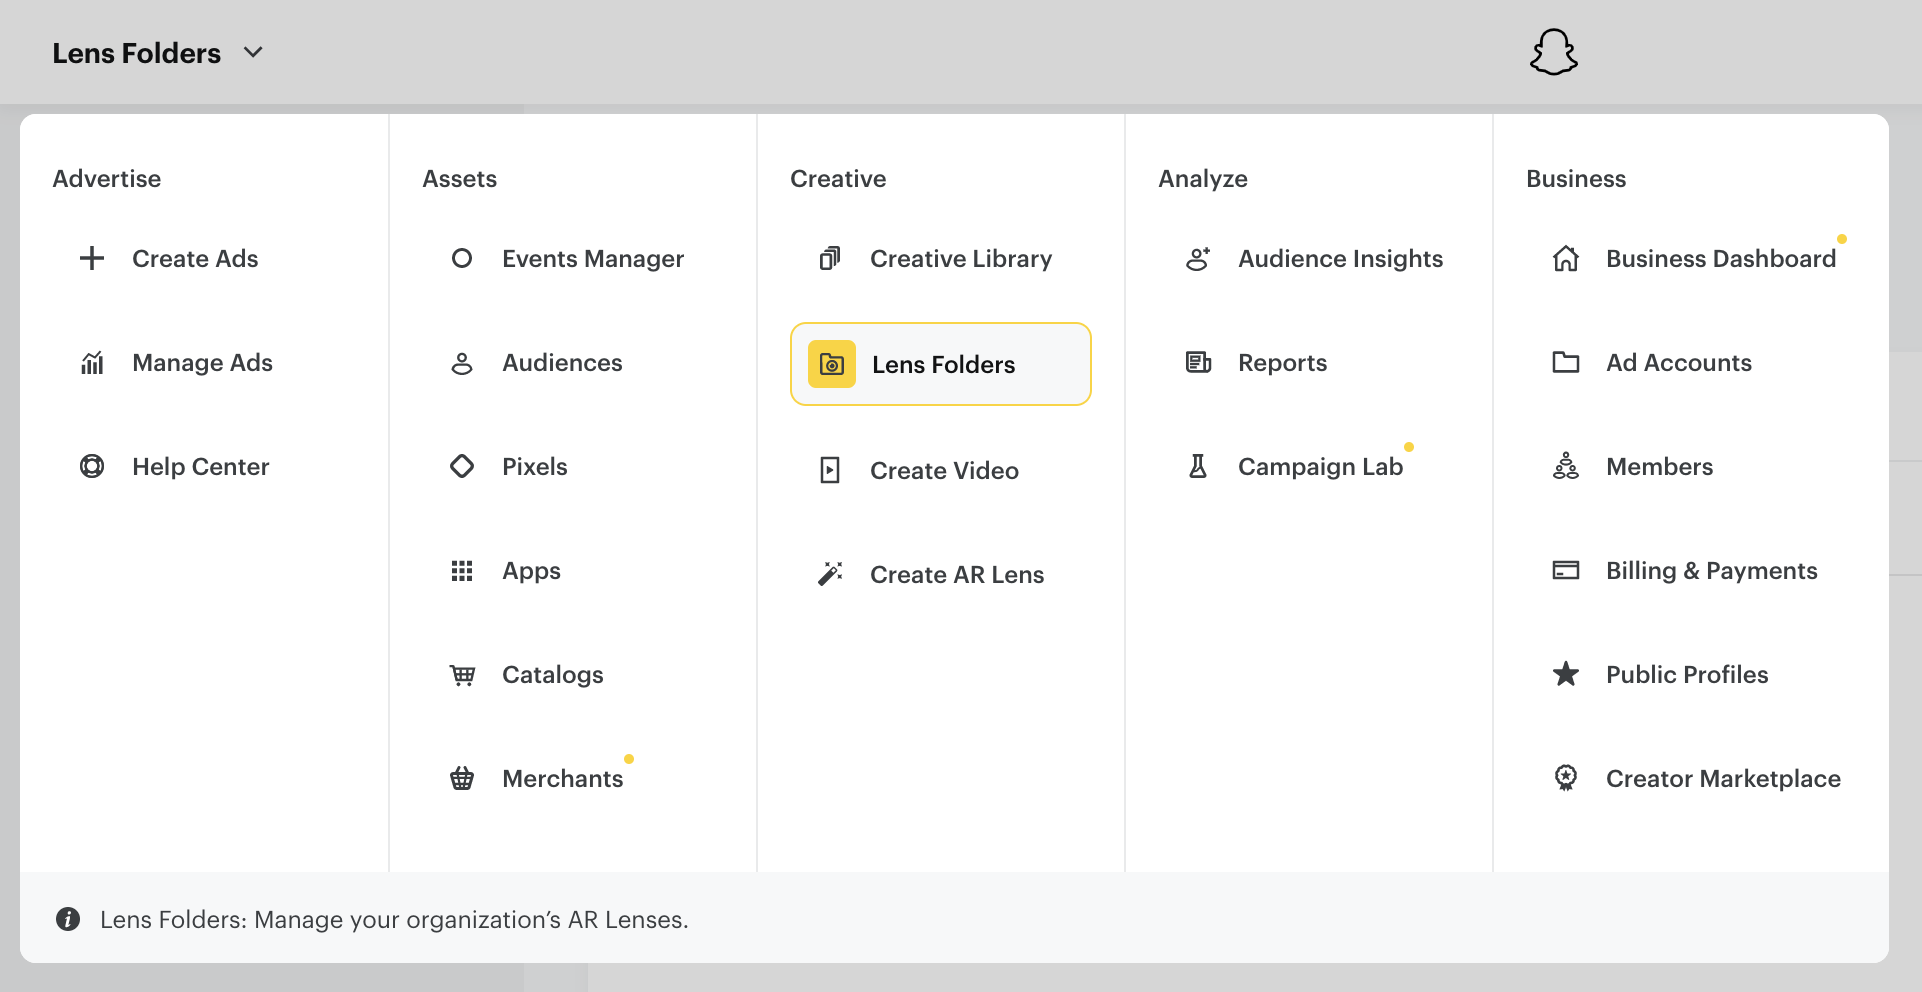Click the Pixels diamond icon
The image size is (1922, 992).
462,466
